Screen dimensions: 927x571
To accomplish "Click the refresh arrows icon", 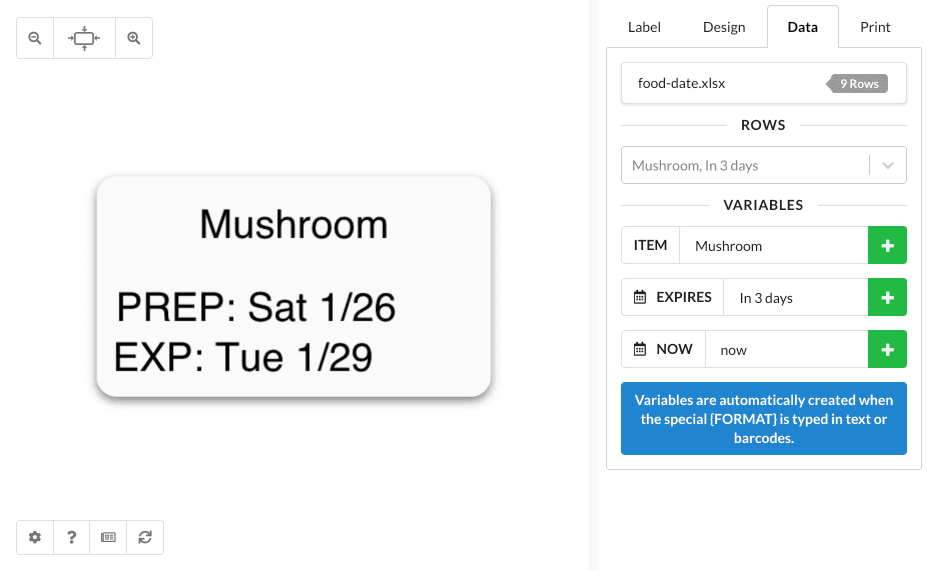I will (x=145, y=537).
